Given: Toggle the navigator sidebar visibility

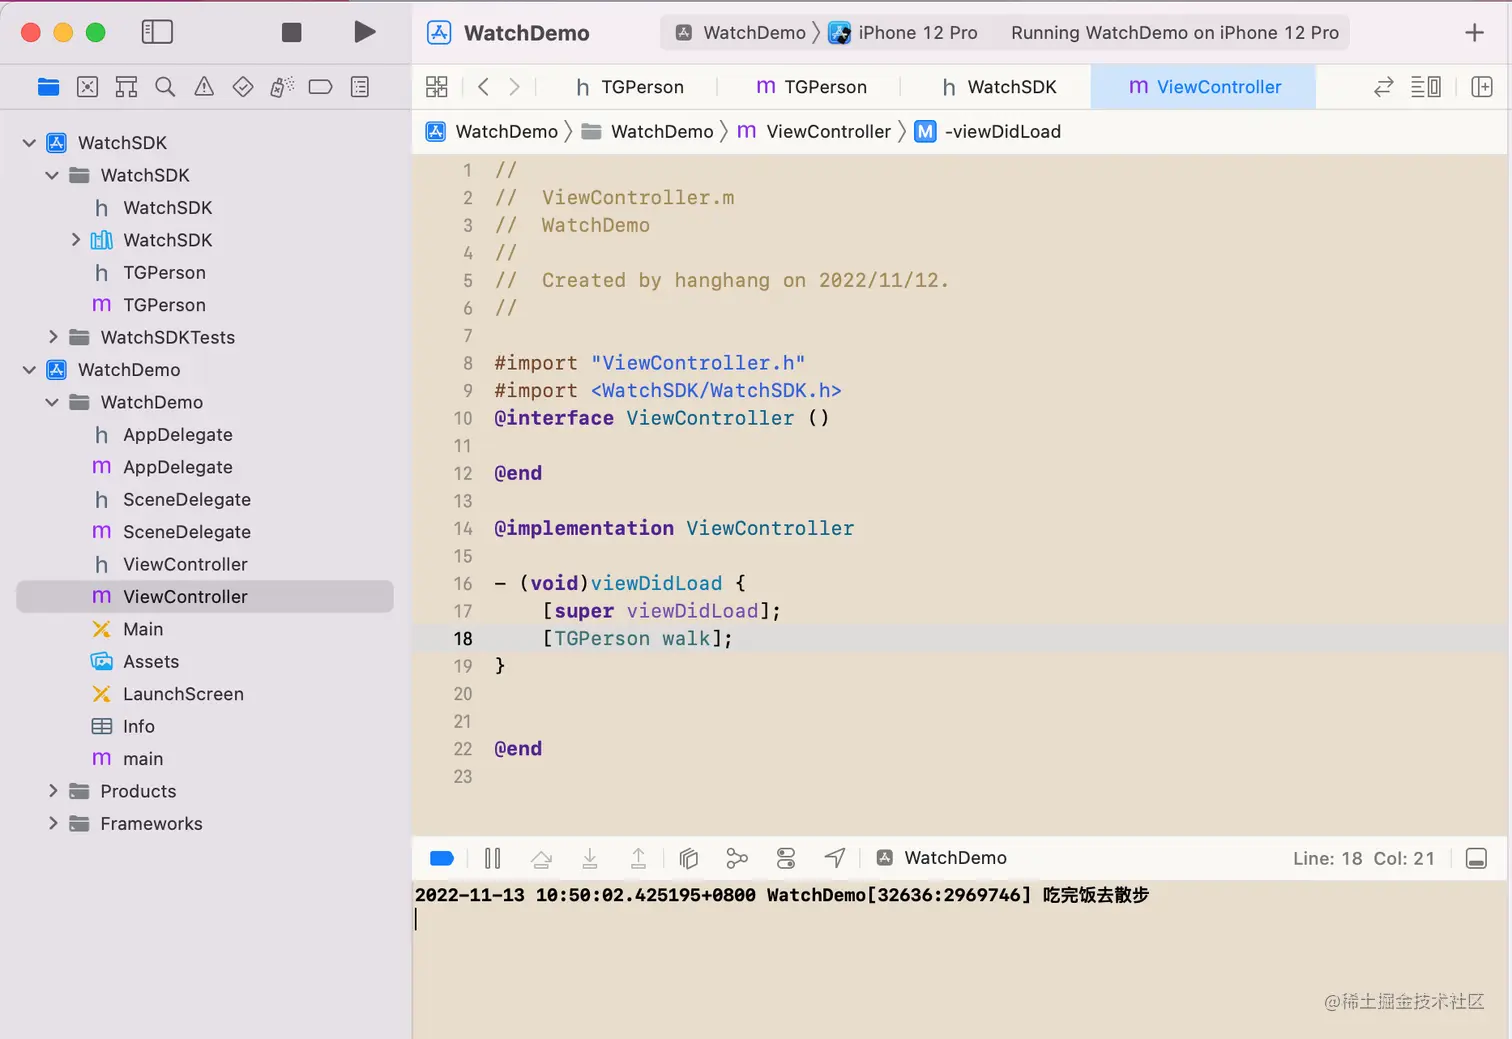Looking at the screenshot, I should [157, 32].
